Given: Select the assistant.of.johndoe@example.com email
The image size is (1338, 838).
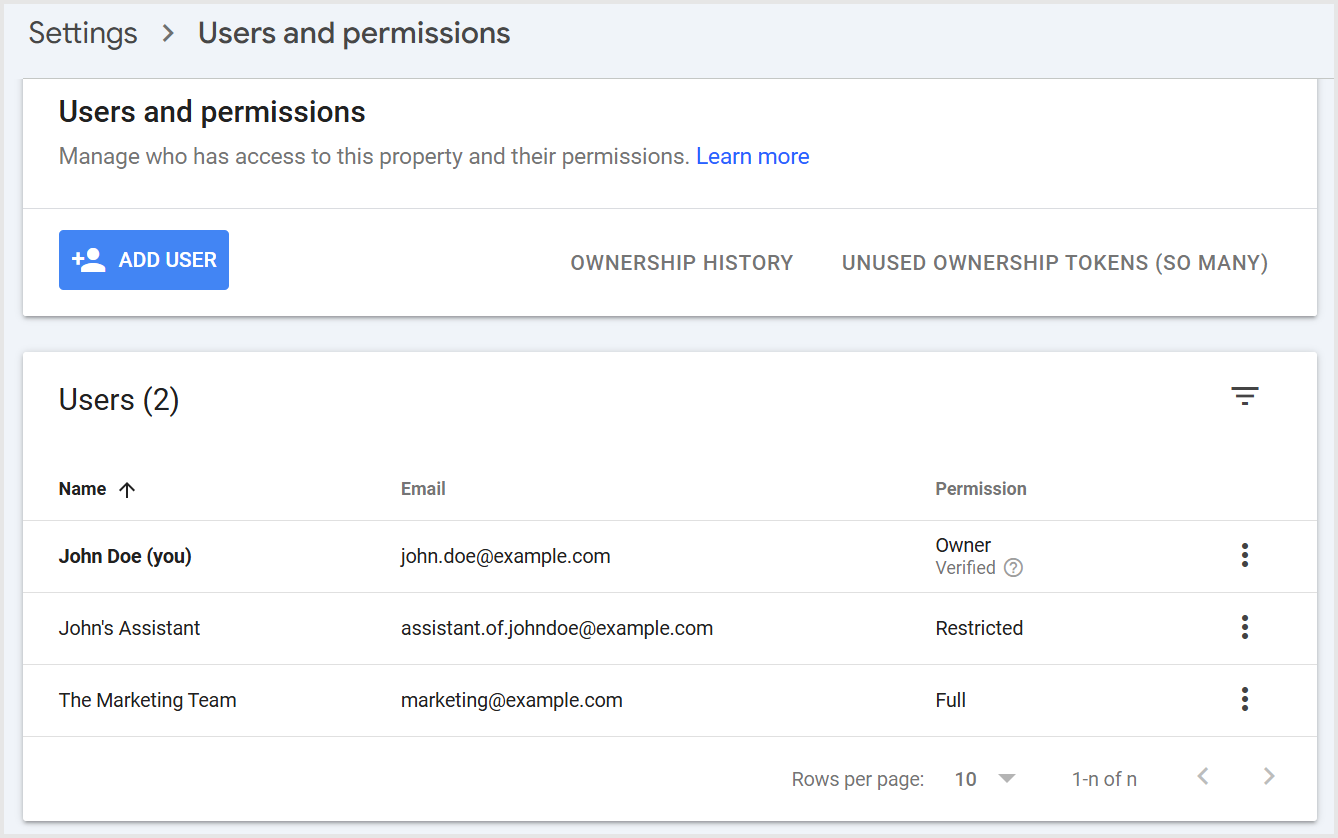Looking at the screenshot, I should click(x=556, y=628).
